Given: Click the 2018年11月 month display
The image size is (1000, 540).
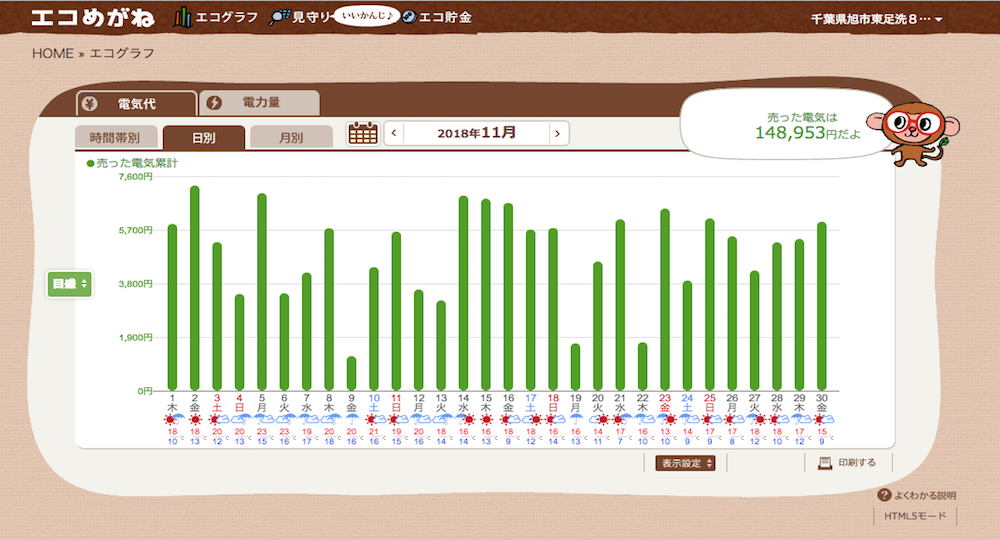Looking at the screenshot, I should 476,133.
